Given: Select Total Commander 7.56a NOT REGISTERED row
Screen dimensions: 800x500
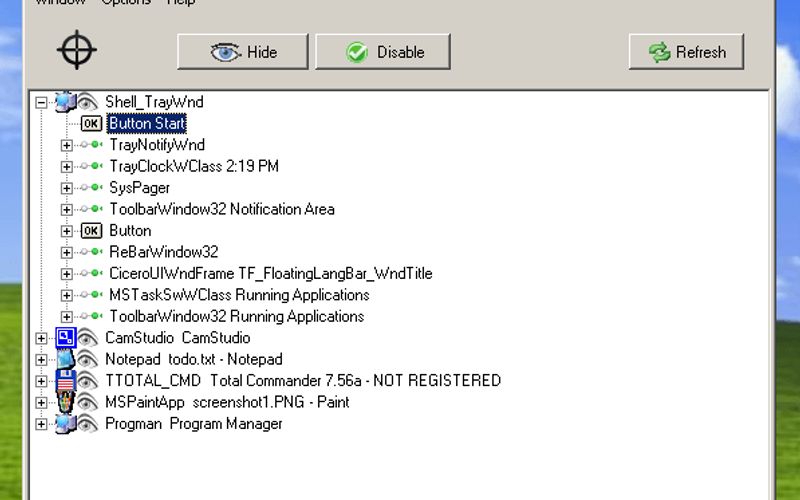Looking at the screenshot, I should pyautogui.click(x=303, y=381).
